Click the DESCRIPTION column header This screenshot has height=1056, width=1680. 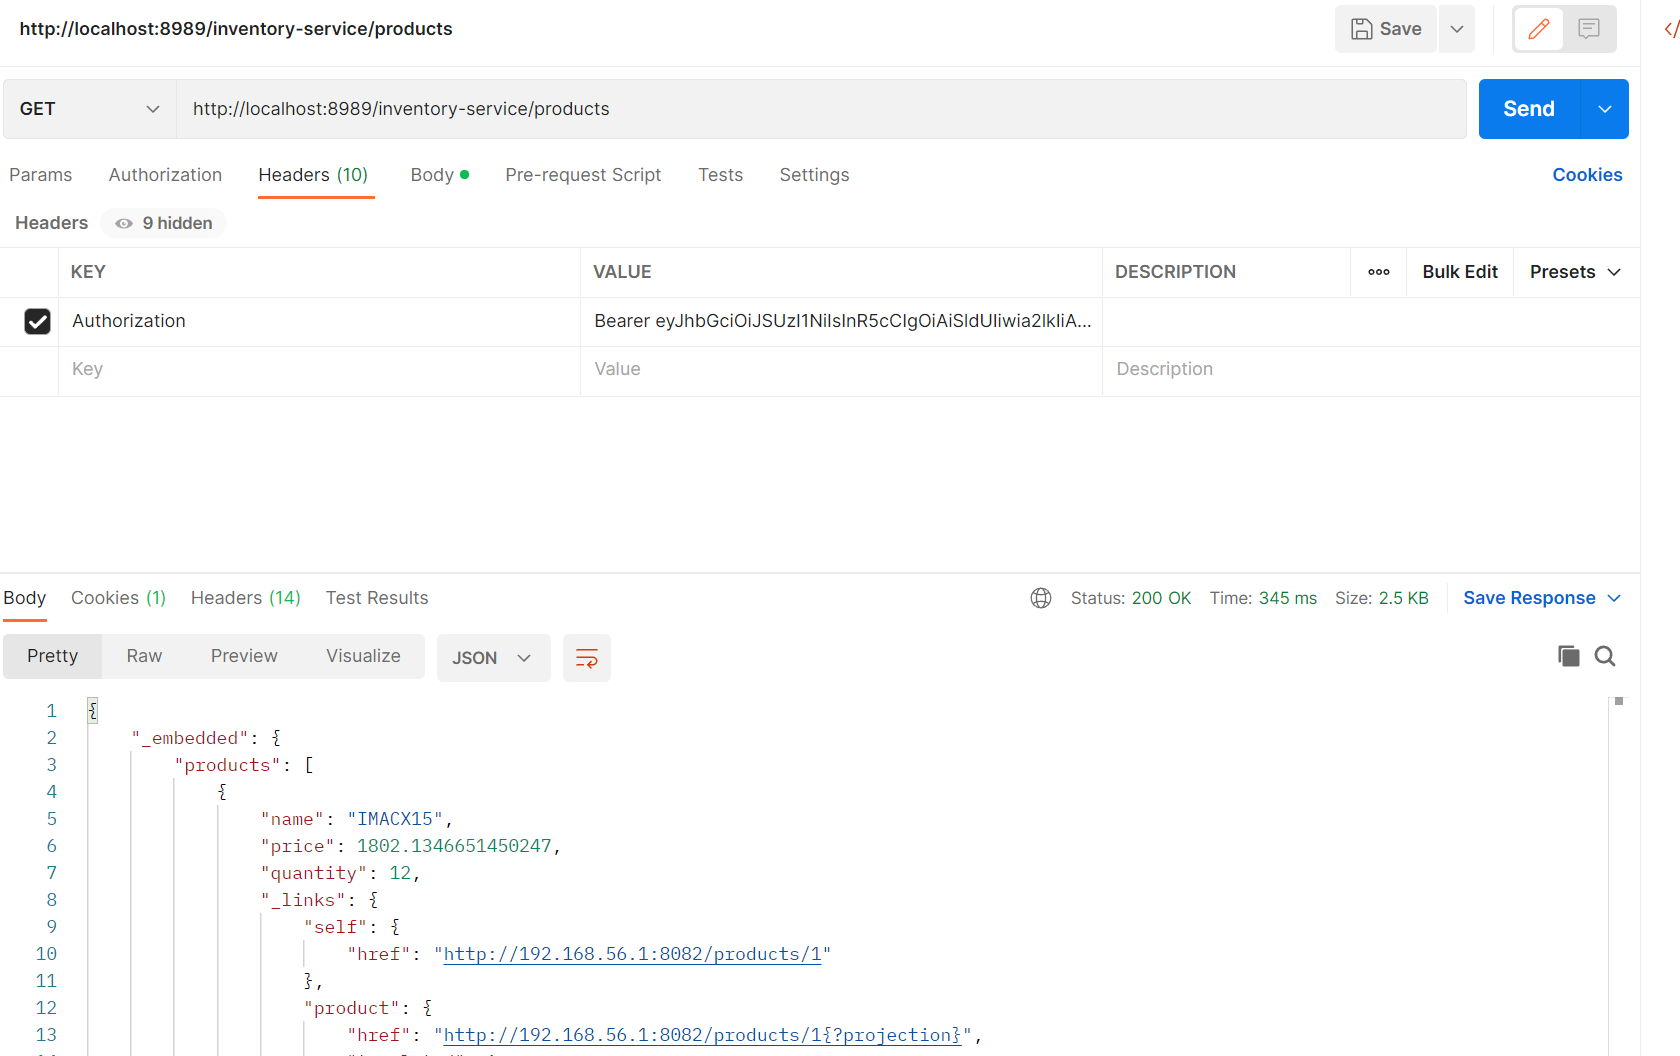click(1175, 272)
